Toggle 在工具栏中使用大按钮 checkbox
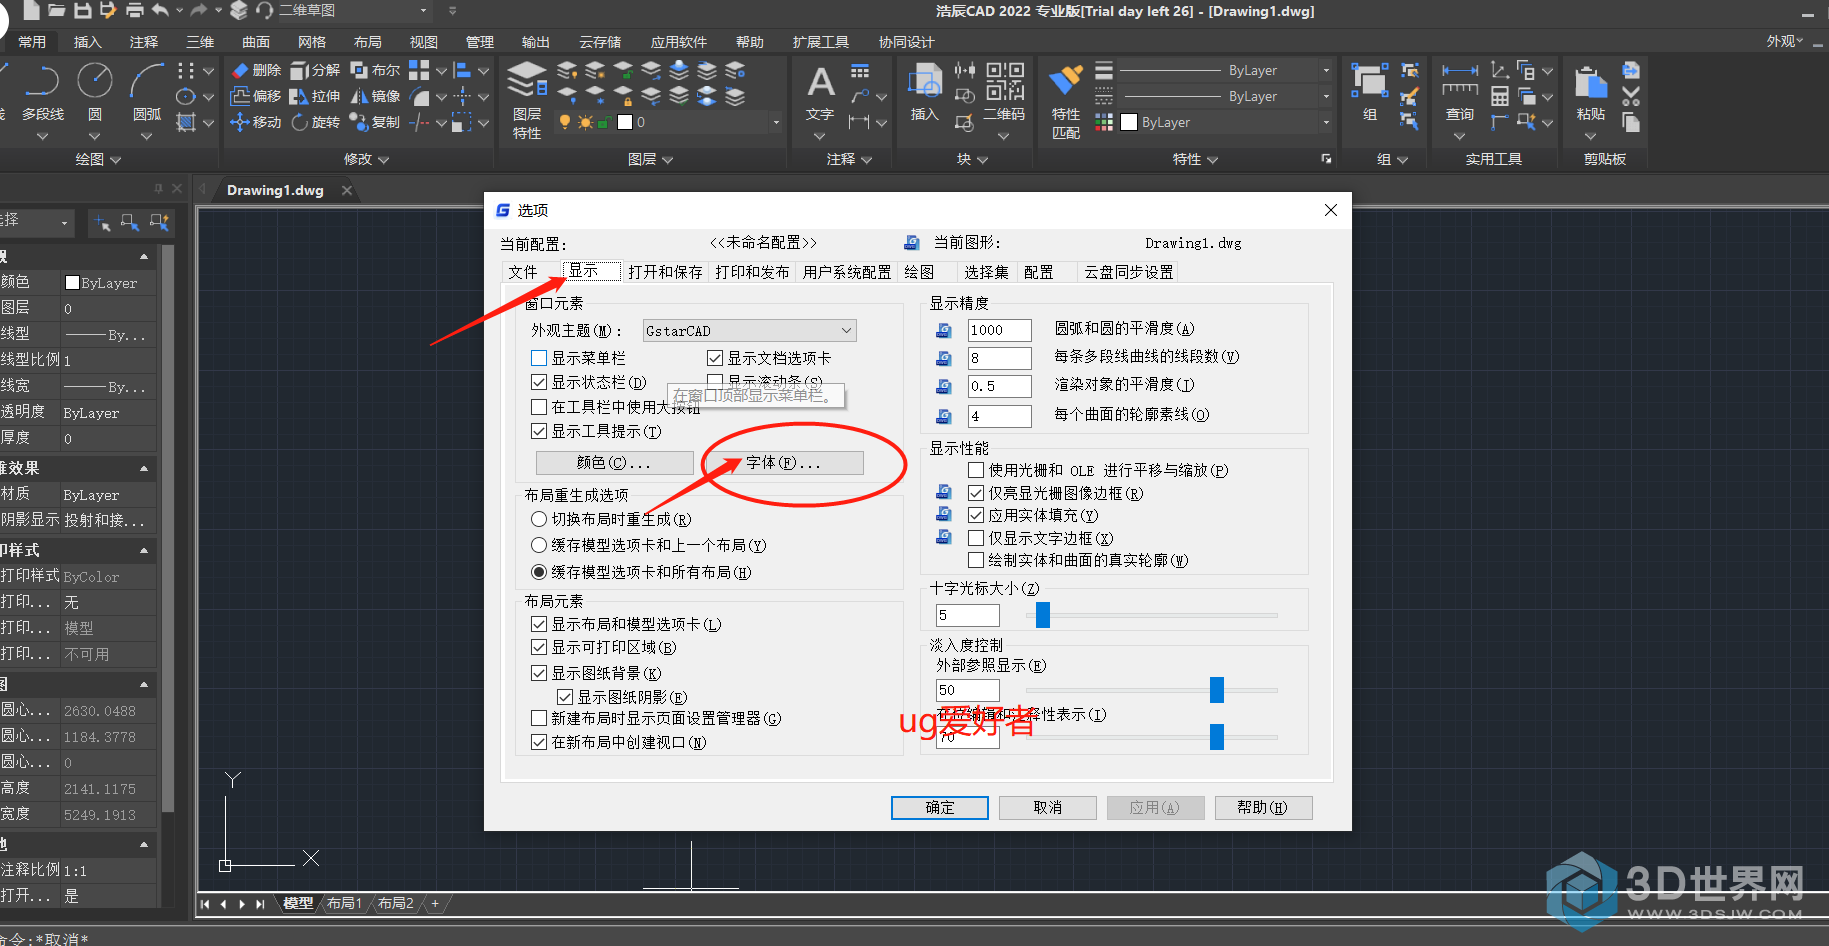Viewport: 1829px width, 946px height. point(539,407)
